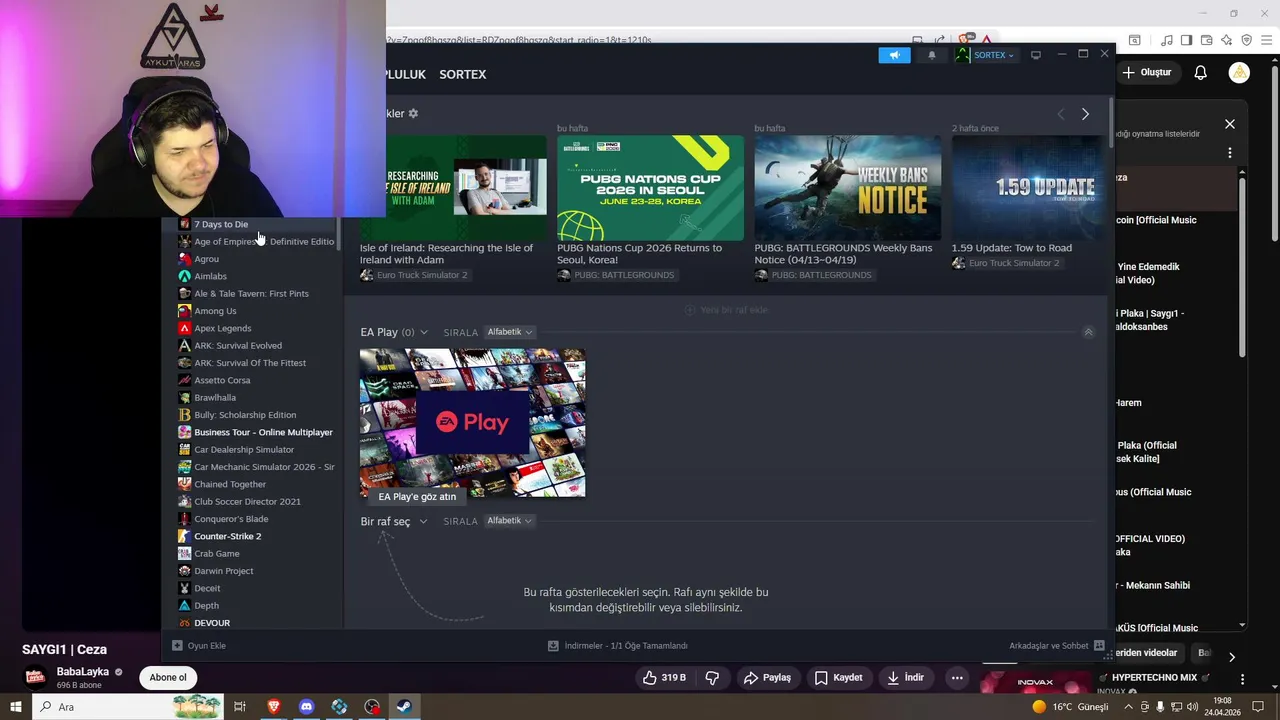Click YouTube 'Oluştur' create button

(x=1148, y=72)
